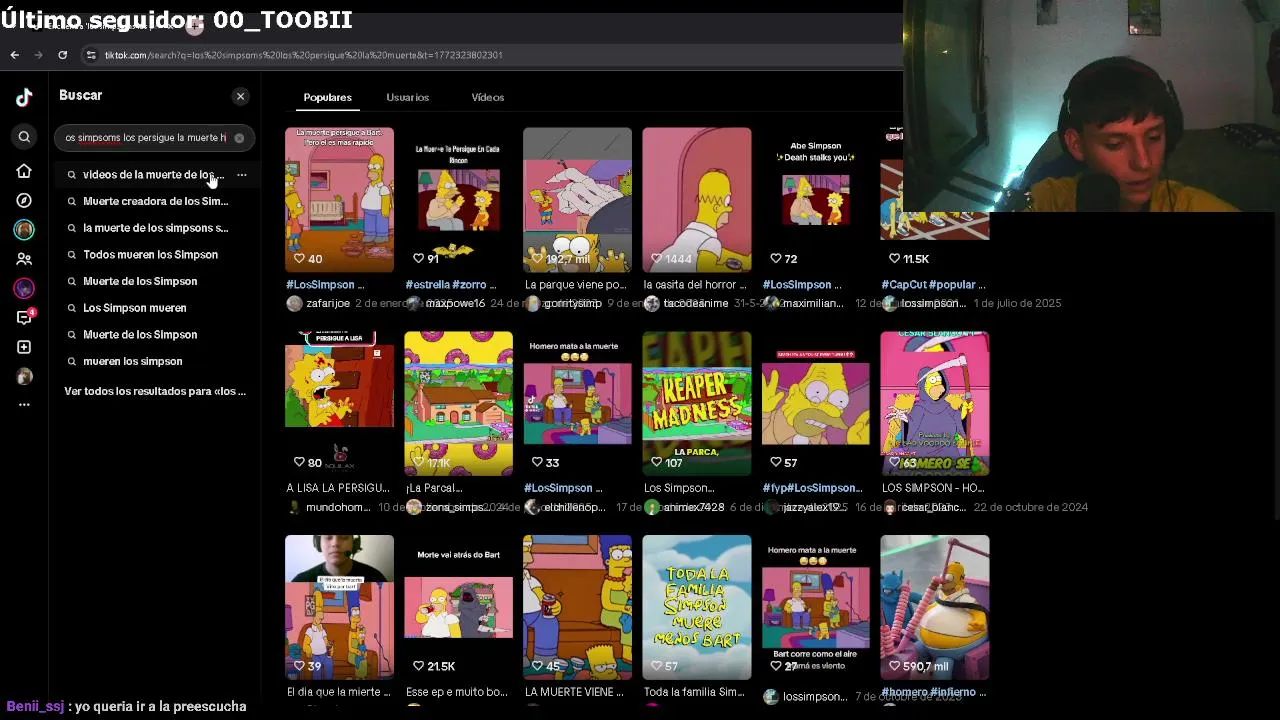Click the browser back arrow
Screen dimensions: 1280x720
tap(14, 55)
